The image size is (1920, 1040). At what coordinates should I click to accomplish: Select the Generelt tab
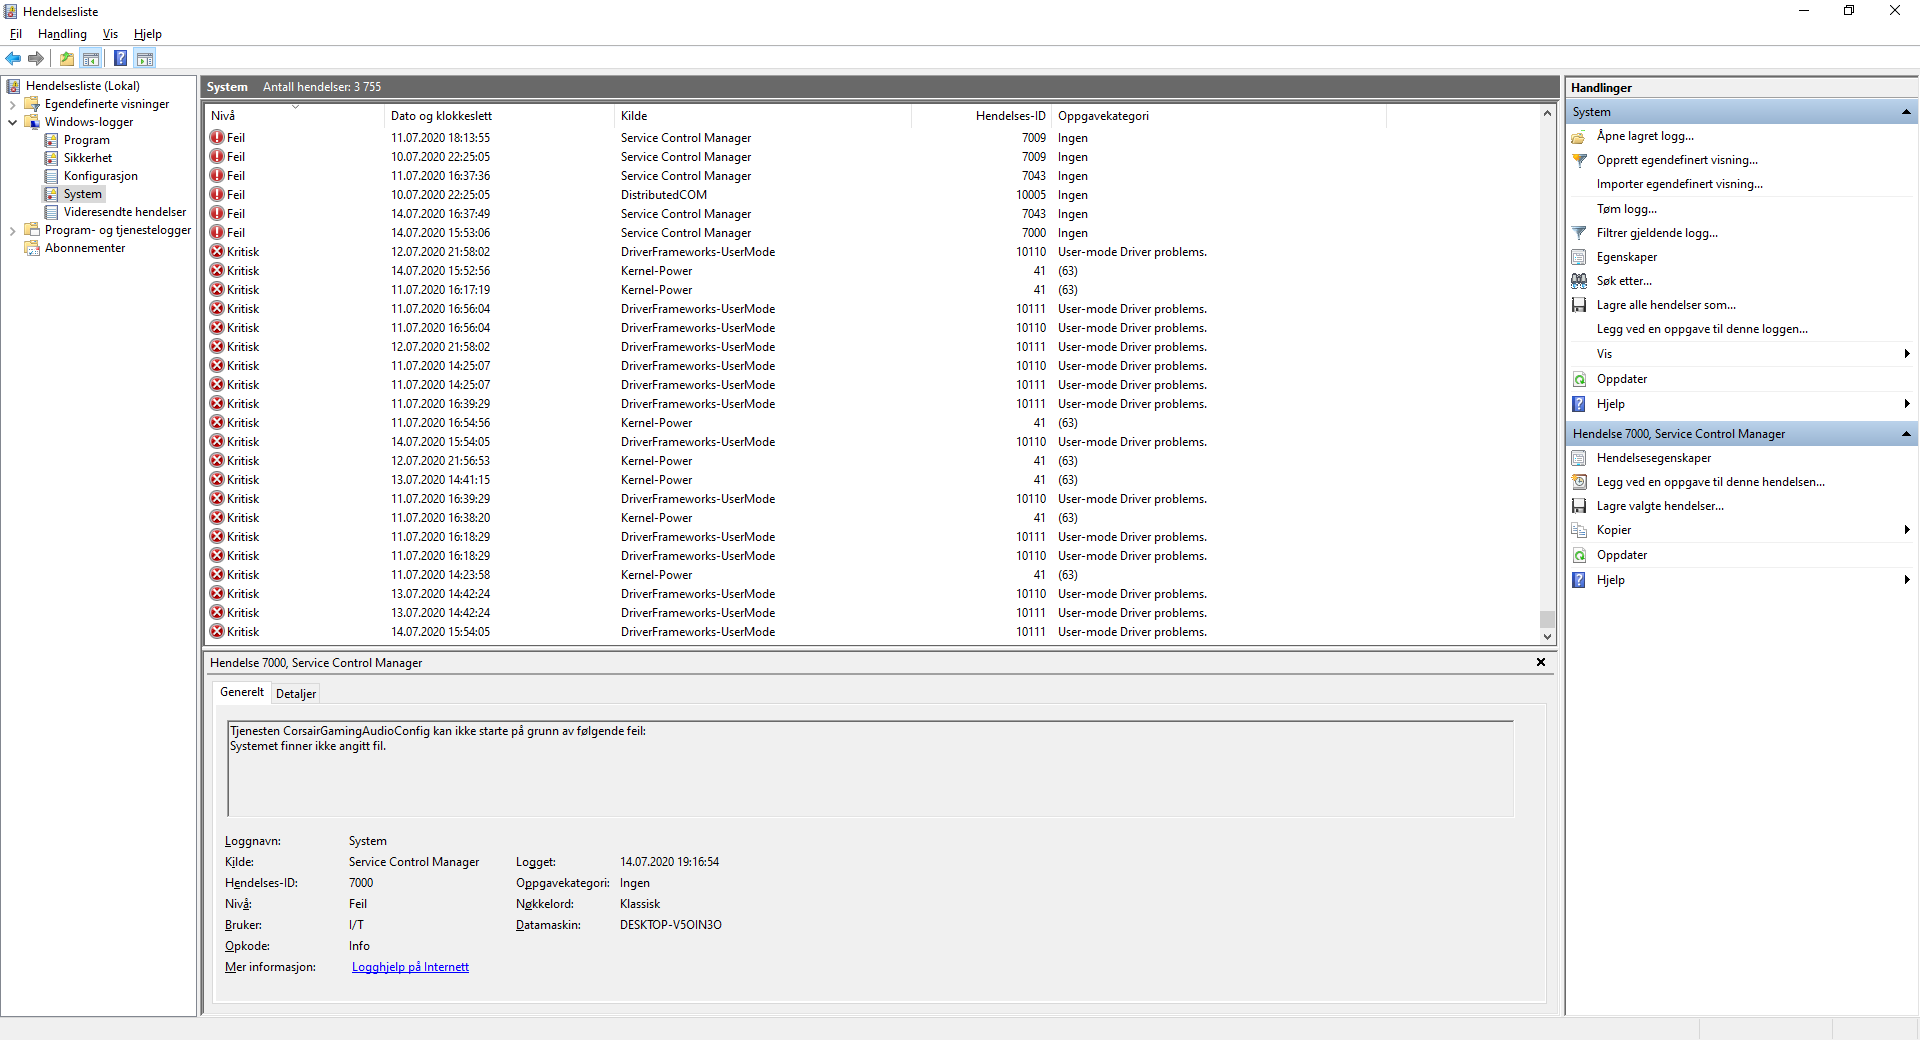[x=242, y=692]
